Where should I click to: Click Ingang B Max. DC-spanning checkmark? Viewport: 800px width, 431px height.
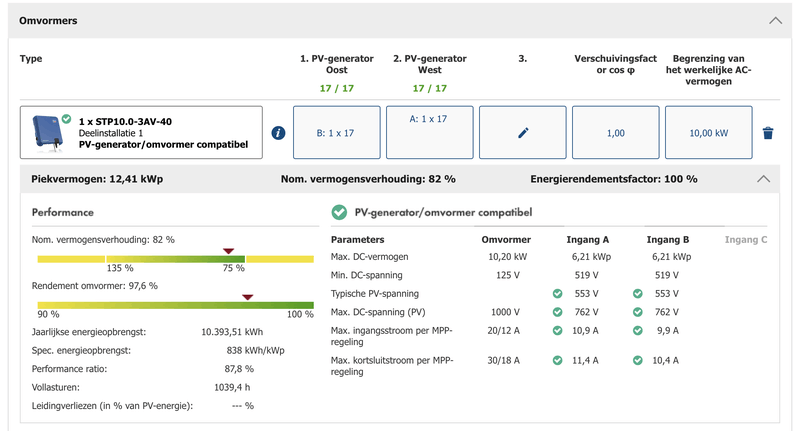[x=637, y=312]
